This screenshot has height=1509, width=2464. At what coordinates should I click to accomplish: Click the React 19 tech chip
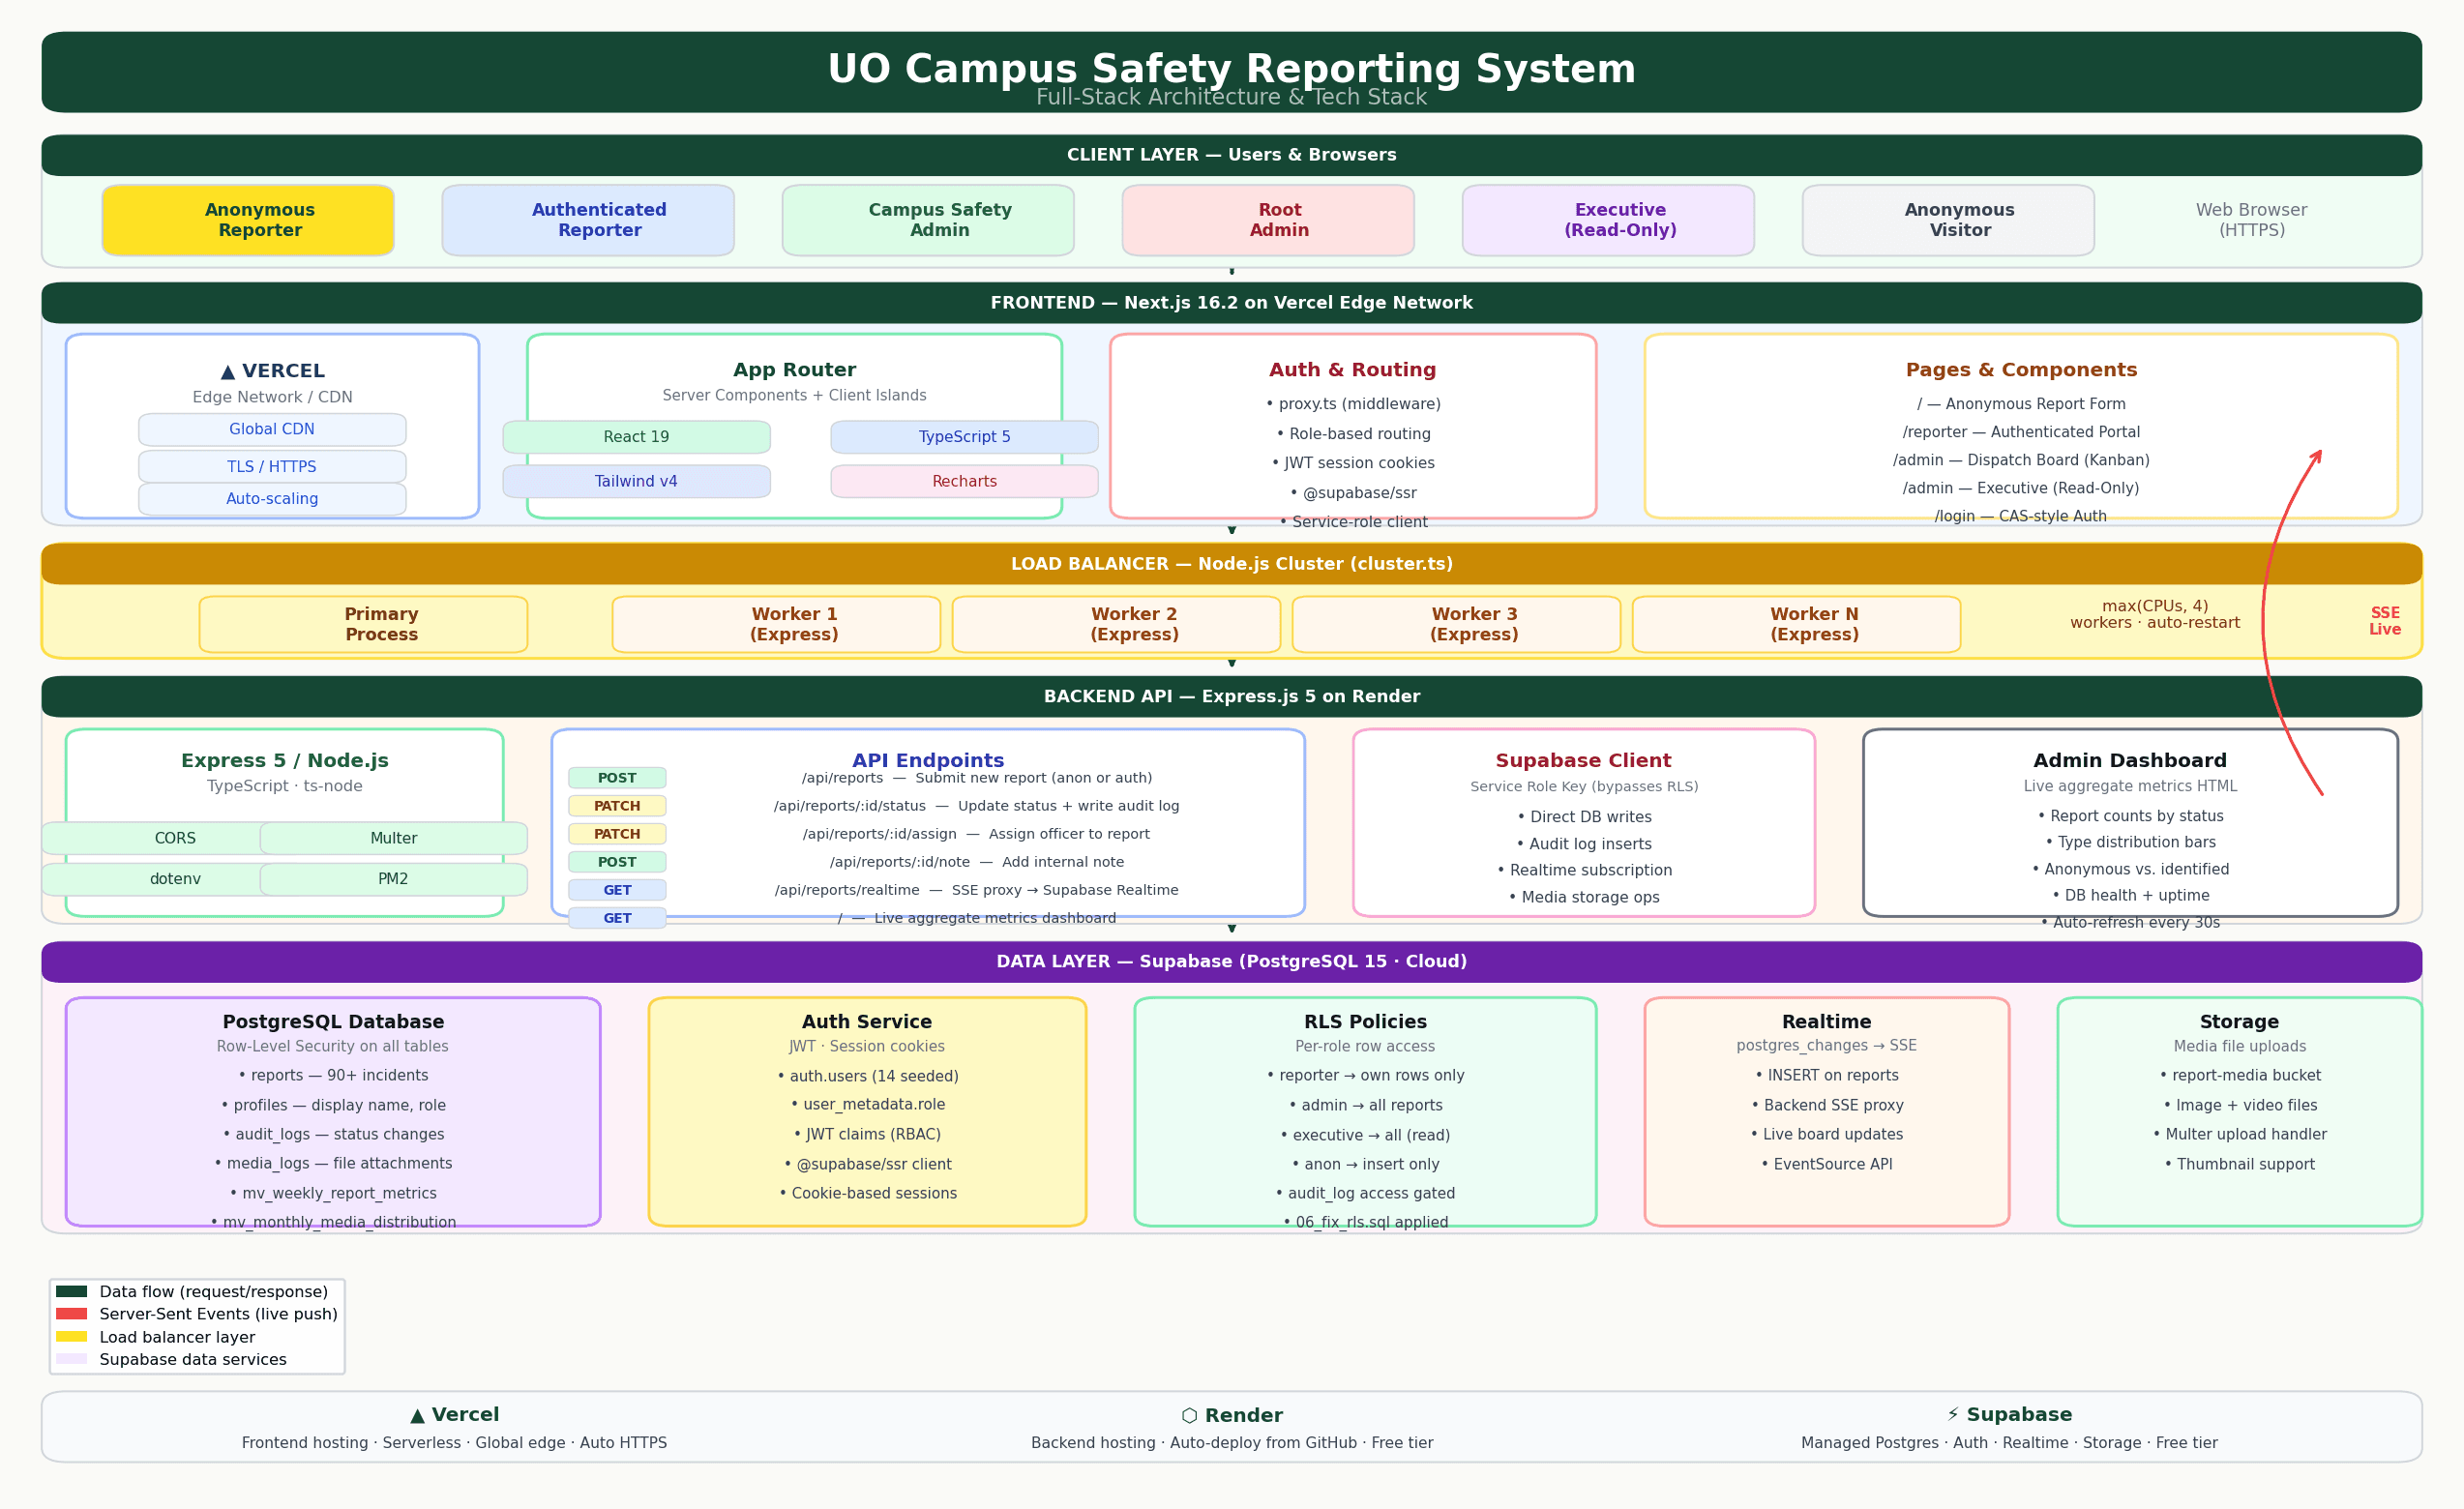[x=636, y=437]
